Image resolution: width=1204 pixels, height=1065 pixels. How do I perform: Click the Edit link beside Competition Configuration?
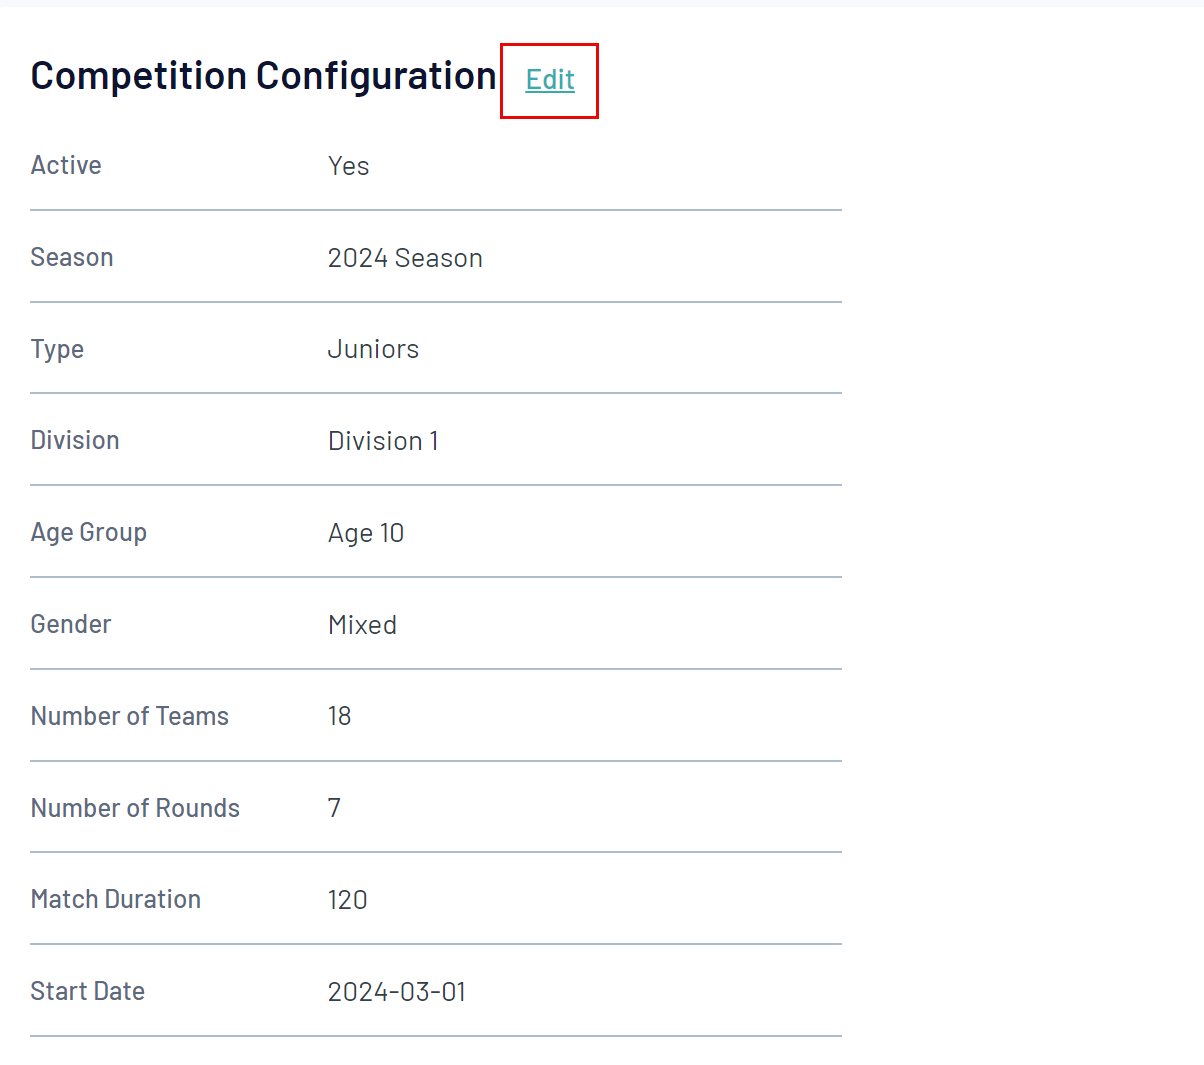click(x=550, y=79)
